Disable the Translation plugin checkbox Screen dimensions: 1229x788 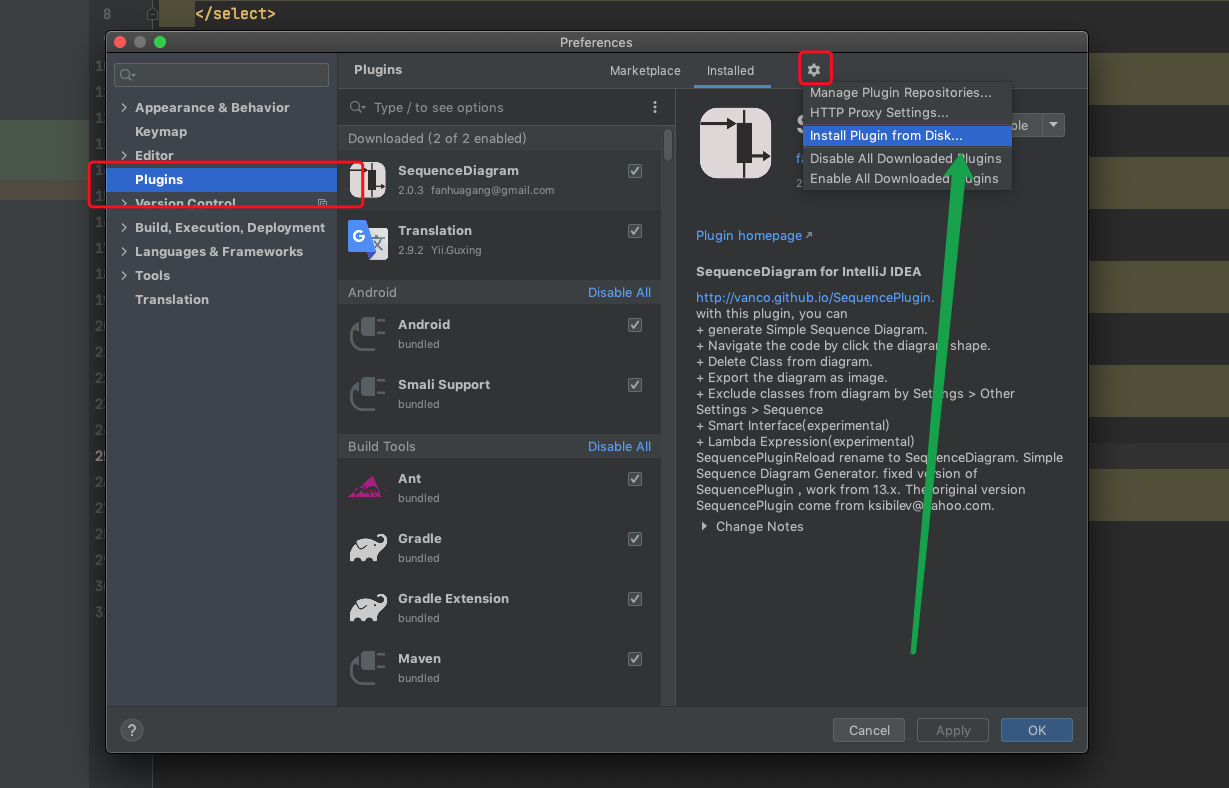click(x=634, y=231)
